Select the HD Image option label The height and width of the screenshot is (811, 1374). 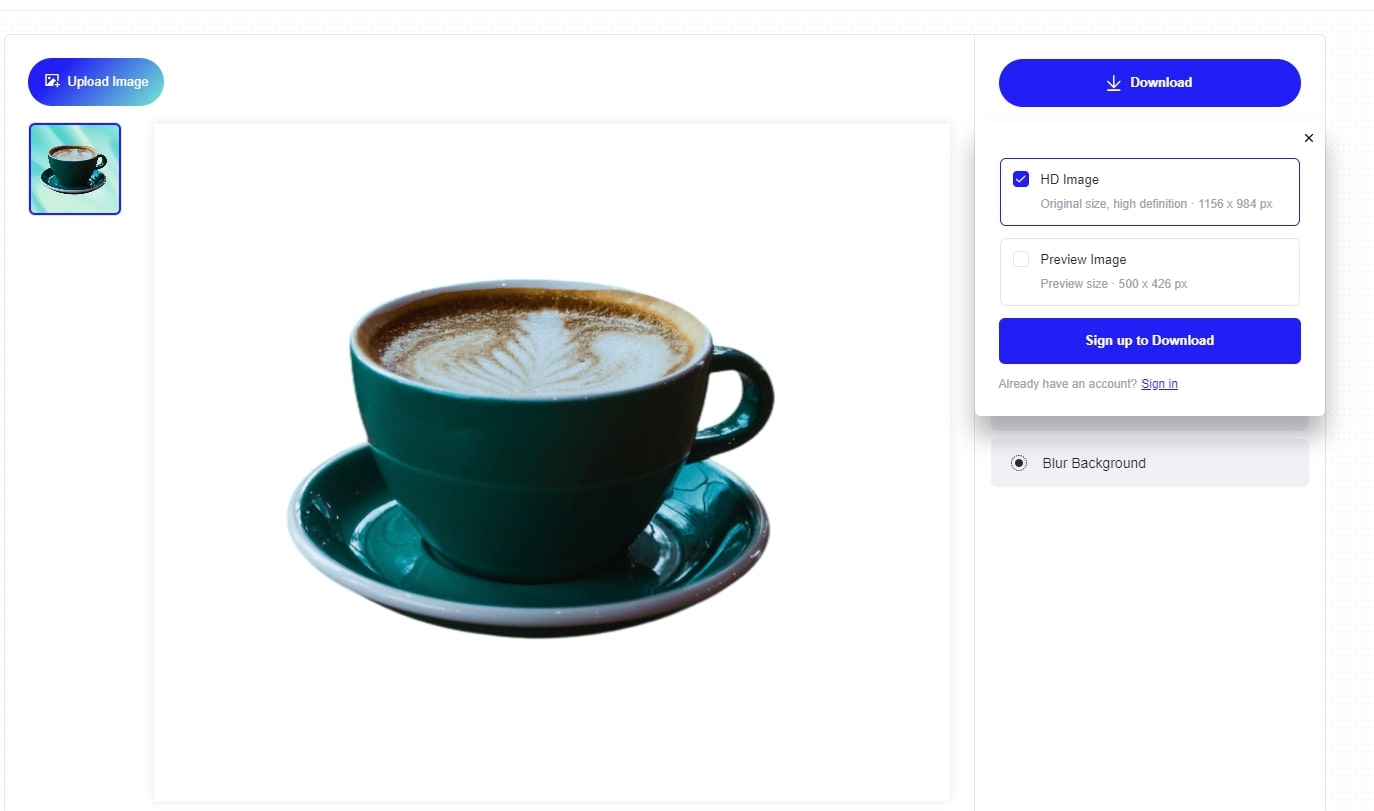point(1069,179)
